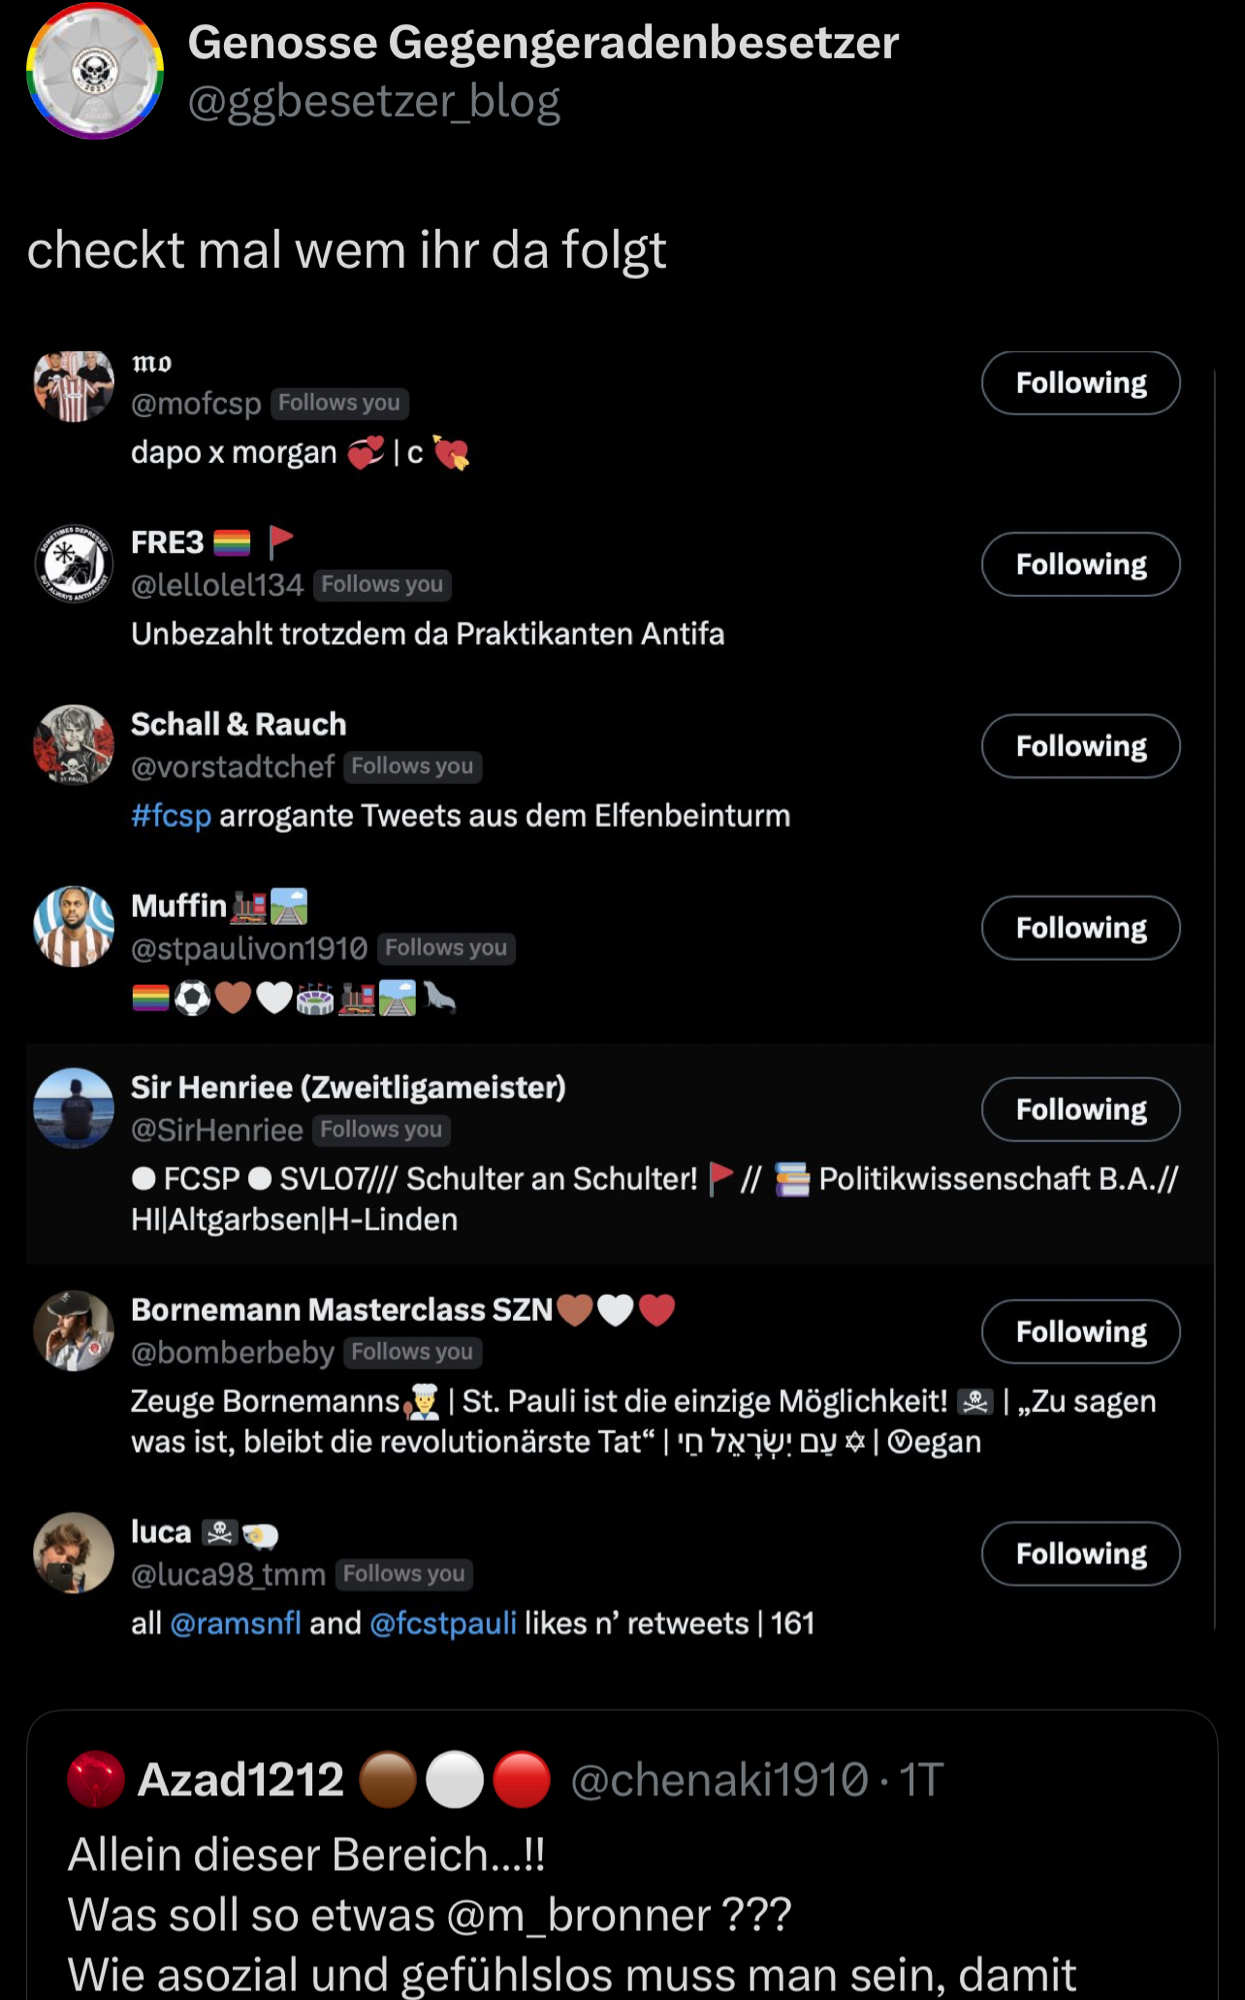Click mo's profile avatar
The height and width of the screenshot is (2000, 1245).
(74, 386)
